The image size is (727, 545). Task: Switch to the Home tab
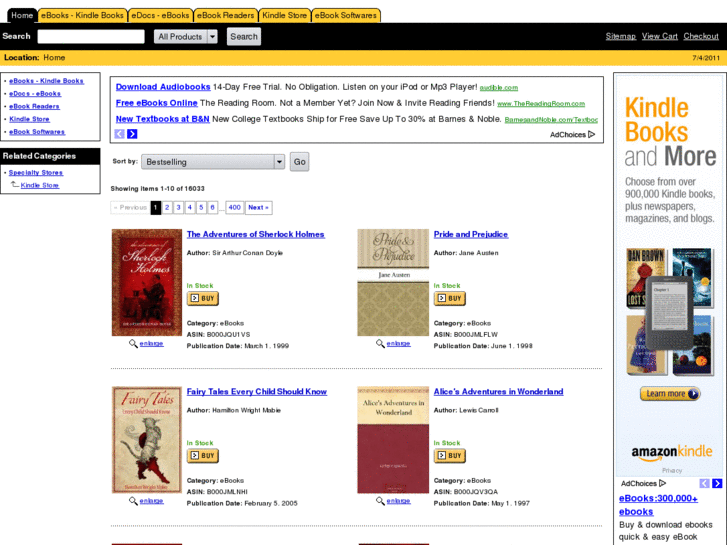22,15
